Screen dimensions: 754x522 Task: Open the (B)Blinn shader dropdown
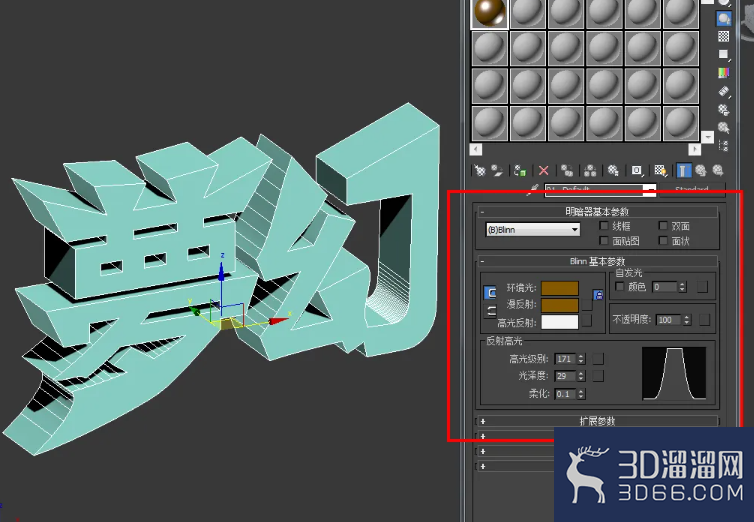(533, 230)
